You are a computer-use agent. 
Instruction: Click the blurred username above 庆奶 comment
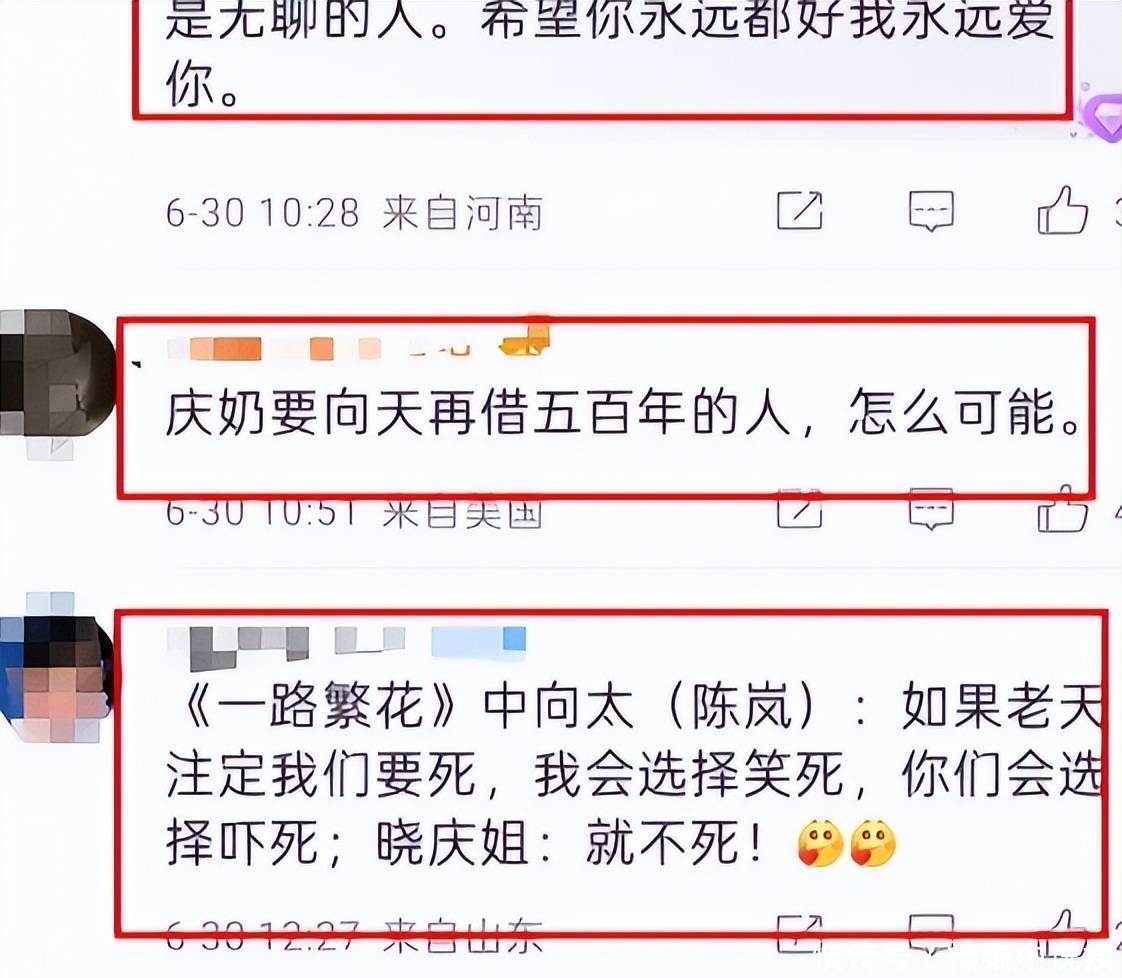[x=319, y=348]
